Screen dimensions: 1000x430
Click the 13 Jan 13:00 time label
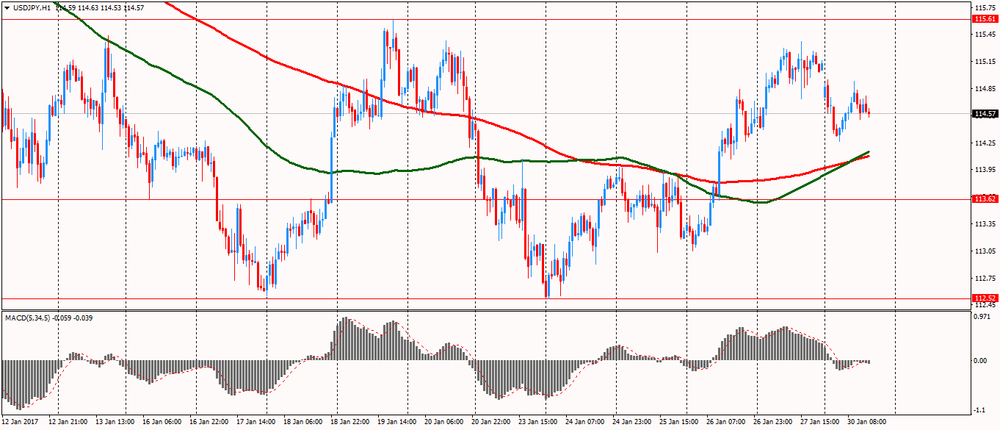click(x=117, y=422)
